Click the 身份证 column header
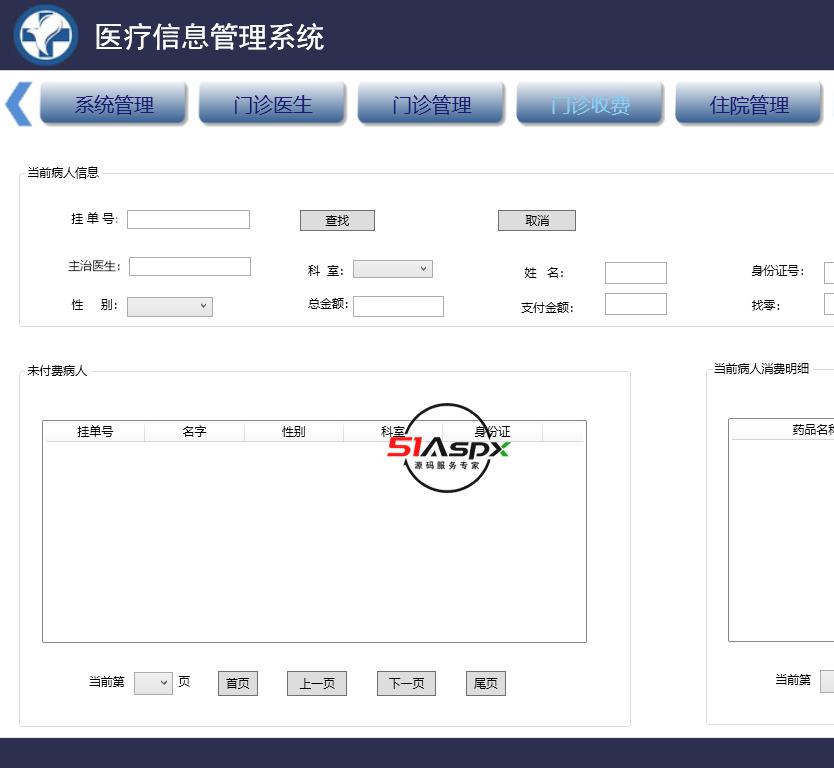This screenshot has height=768, width=834. pos(493,431)
